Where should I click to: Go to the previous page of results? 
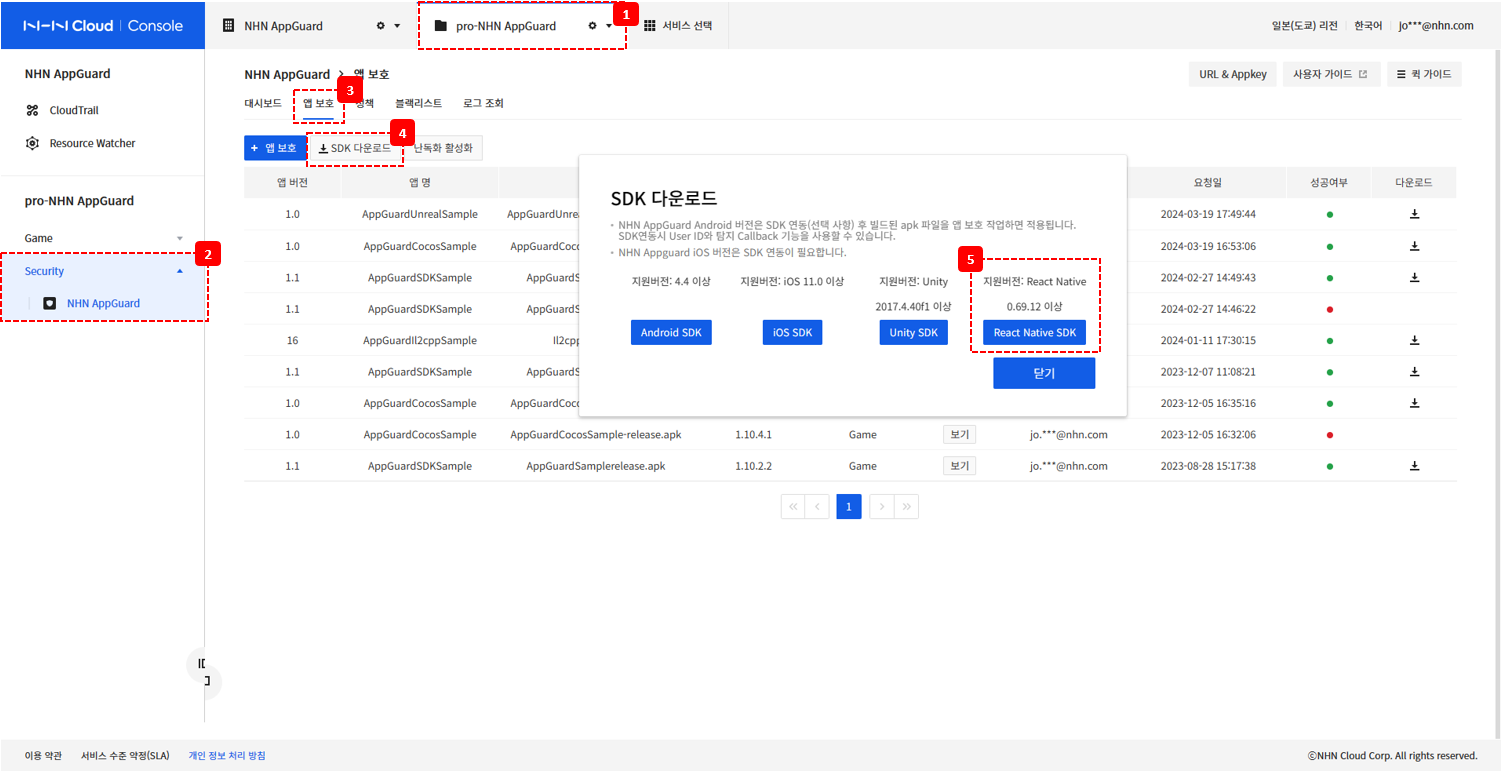(818, 507)
